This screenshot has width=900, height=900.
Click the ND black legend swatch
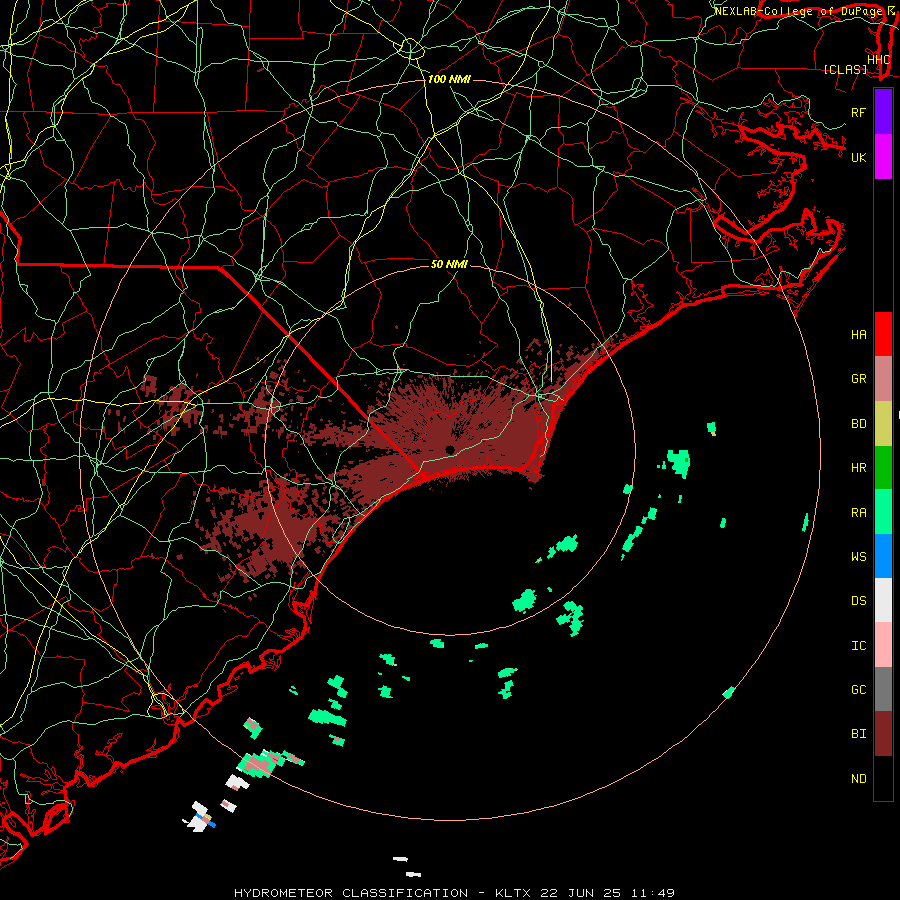click(883, 778)
